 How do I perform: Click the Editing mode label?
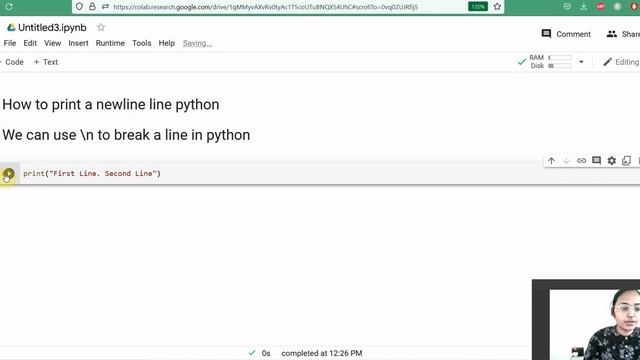tap(627, 62)
